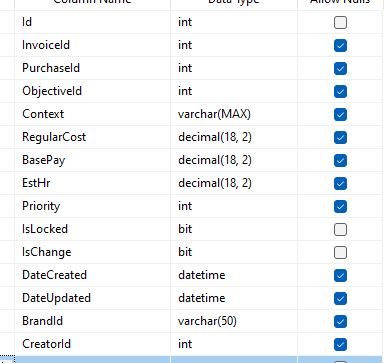Viewport: 385px width, 363px height.
Task: Open int data type for Priority
Action: (x=234, y=206)
